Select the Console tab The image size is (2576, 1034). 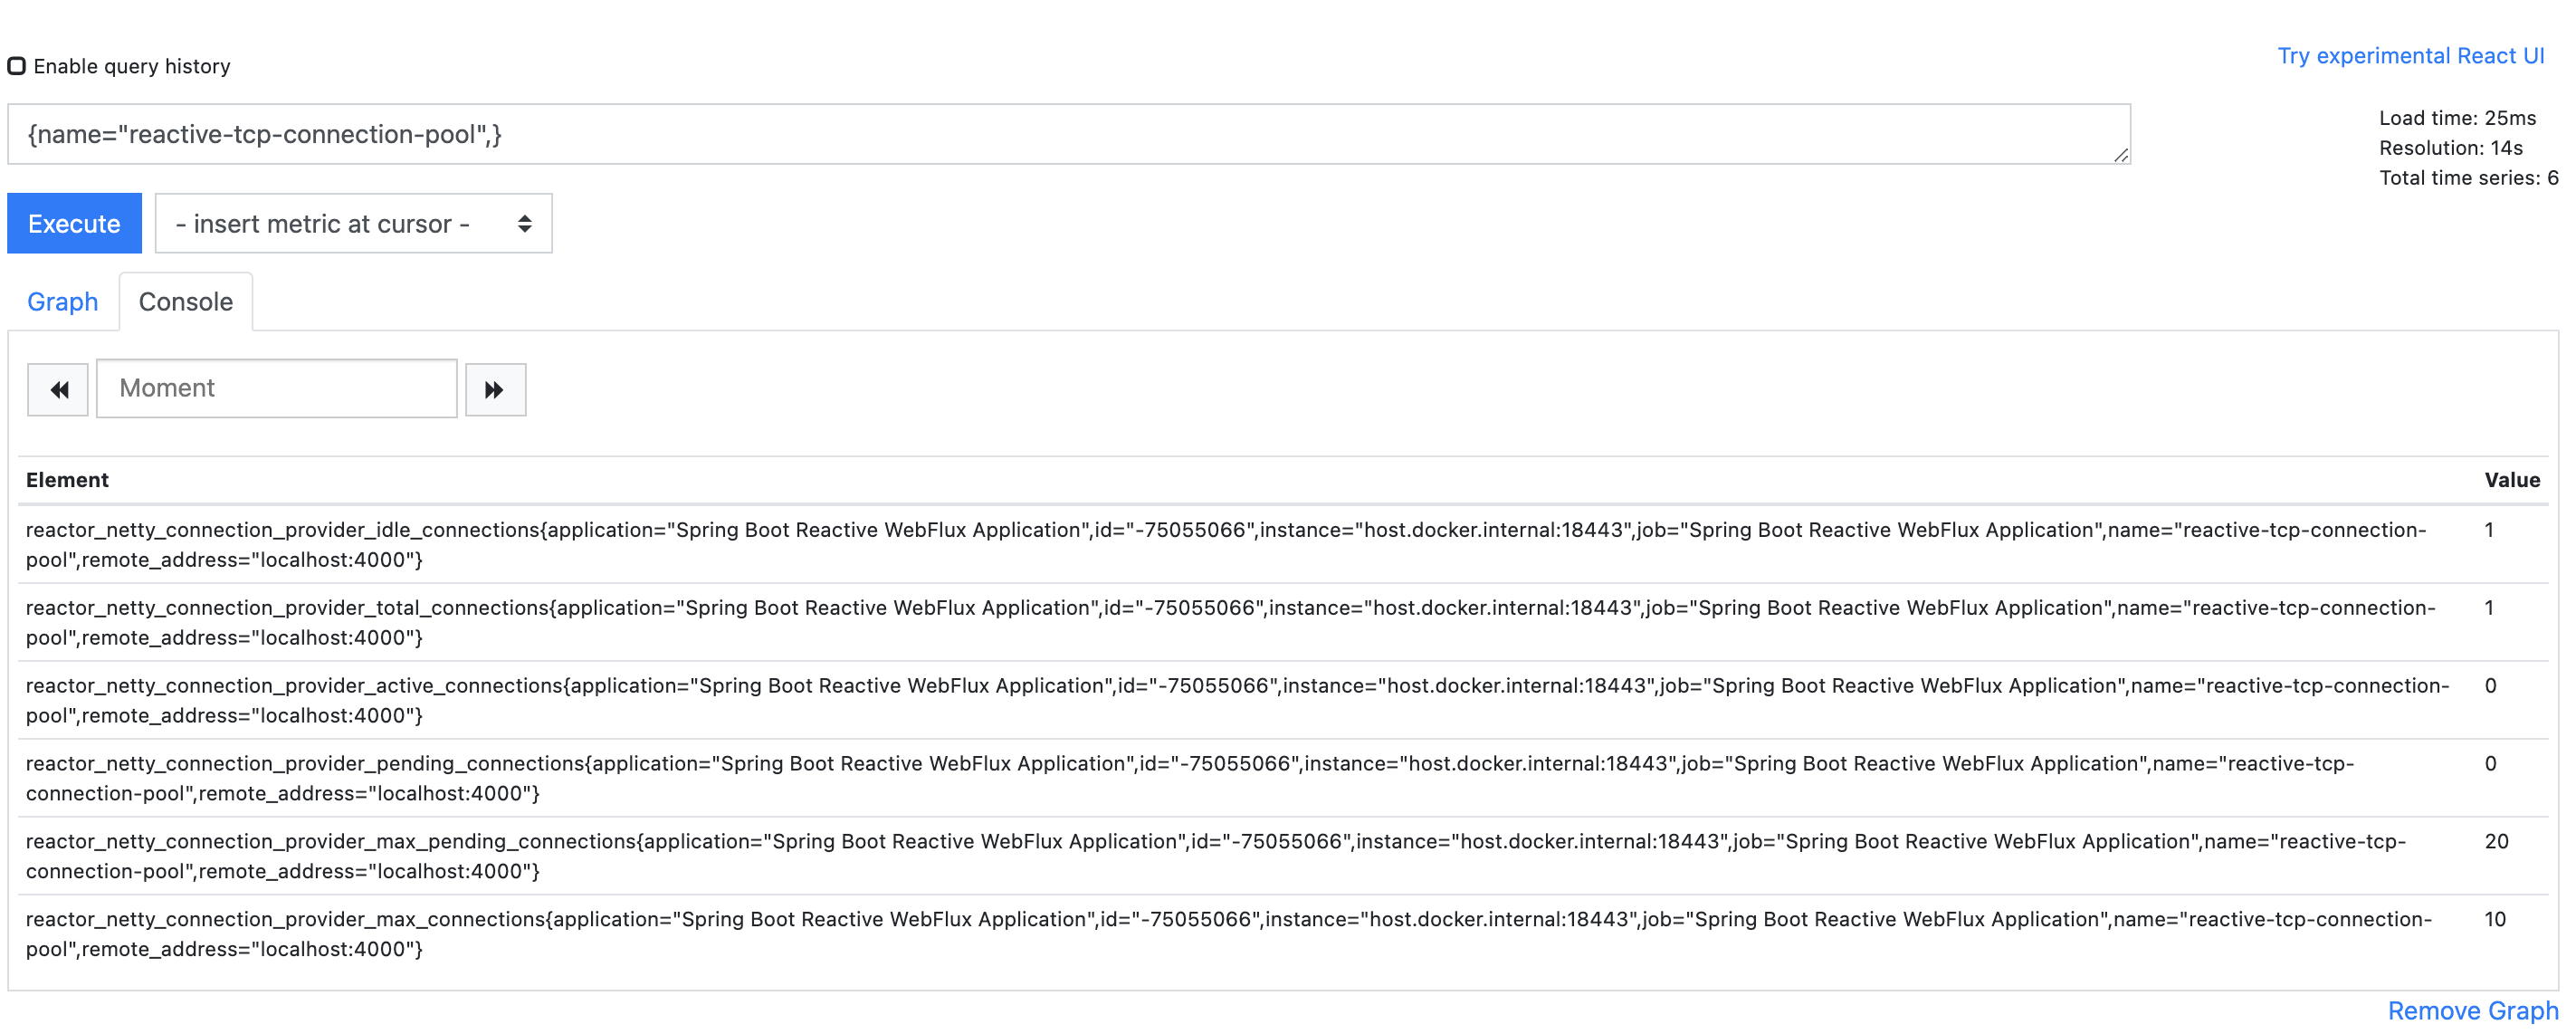186,302
